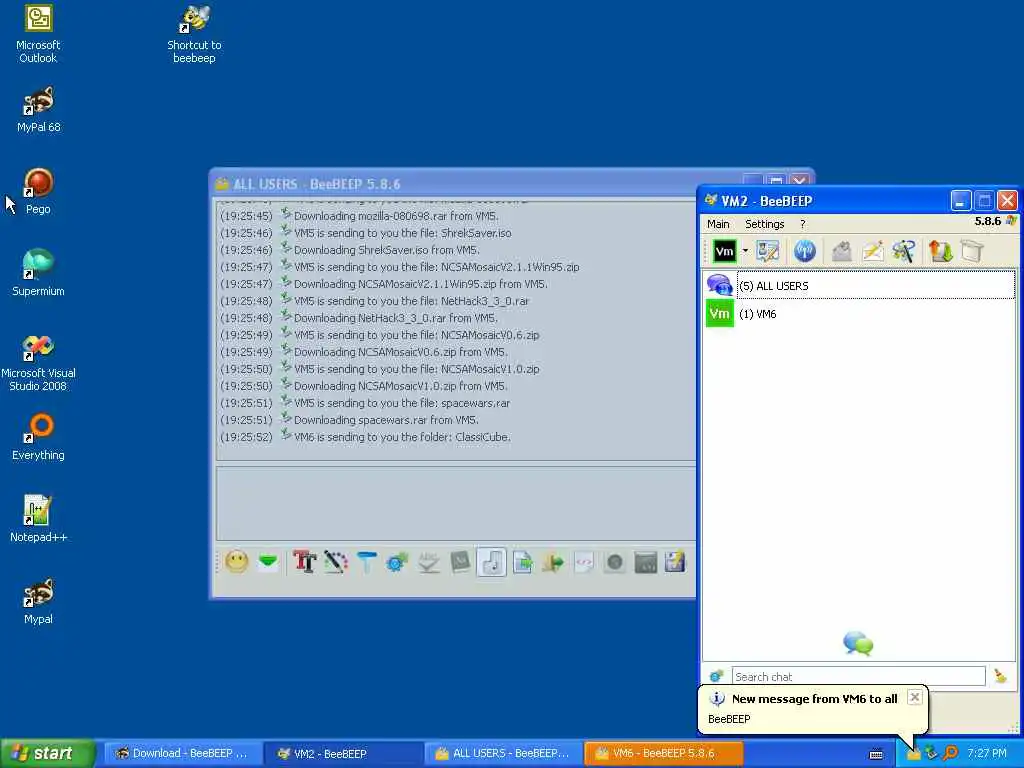Open the Settings menu in the VM2 window
This screenshot has width=1024, height=768.
765,224
